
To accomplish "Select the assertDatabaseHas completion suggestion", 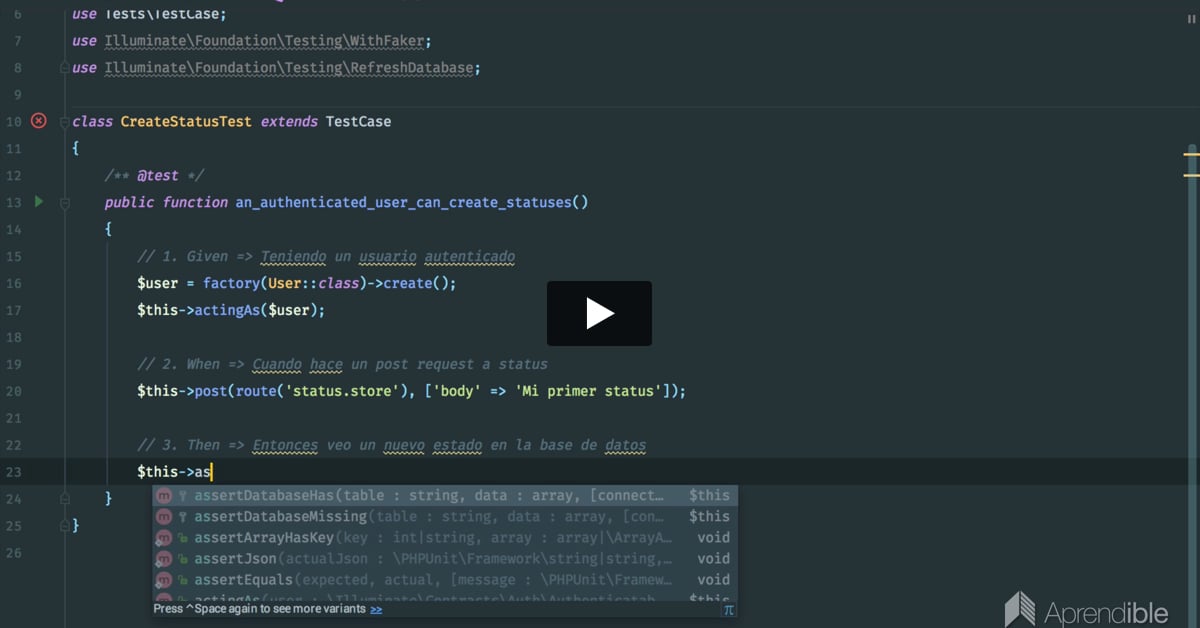I will point(445,496).
